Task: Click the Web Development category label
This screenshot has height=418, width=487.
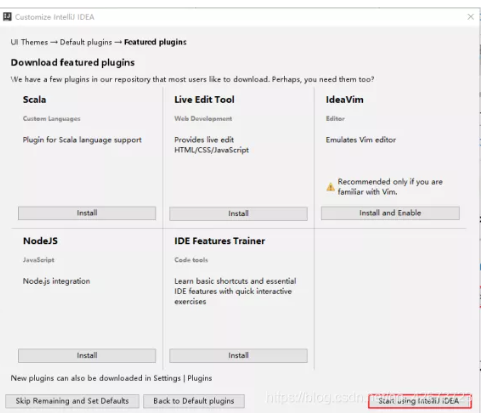Action: point(203,119)
